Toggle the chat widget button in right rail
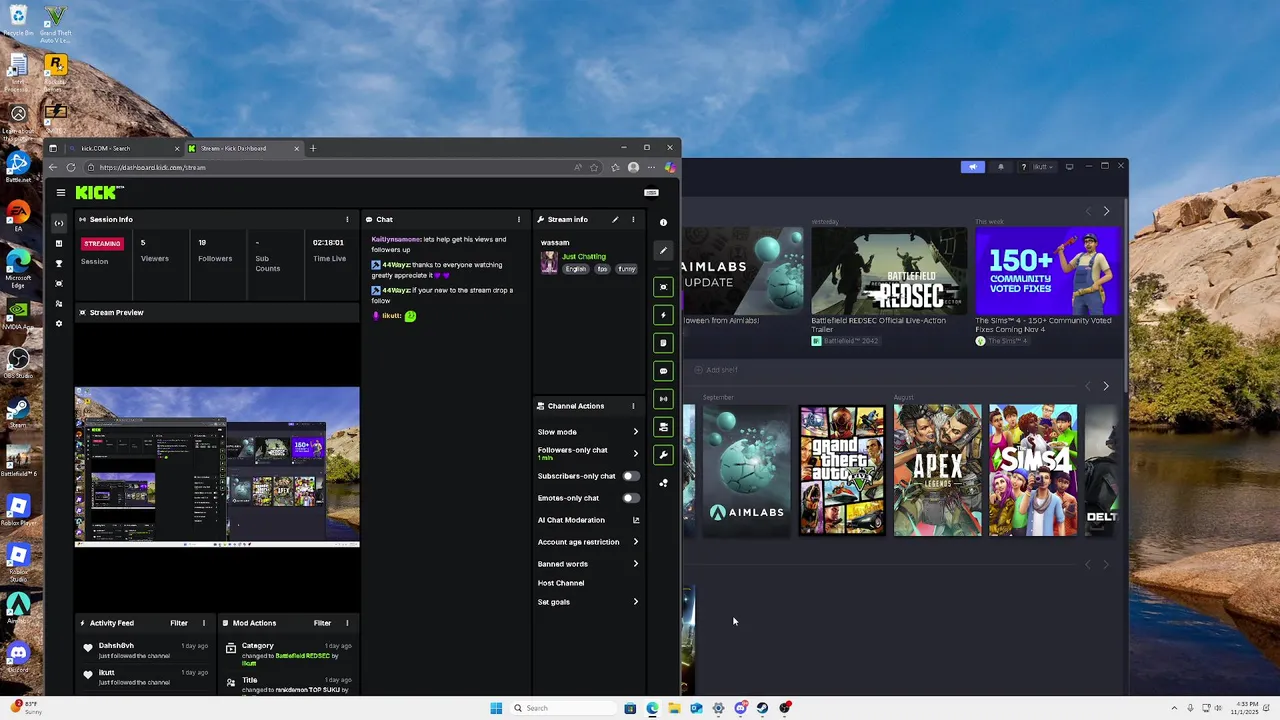Screen dimensions: 1280x720 [x=663, y=371]
